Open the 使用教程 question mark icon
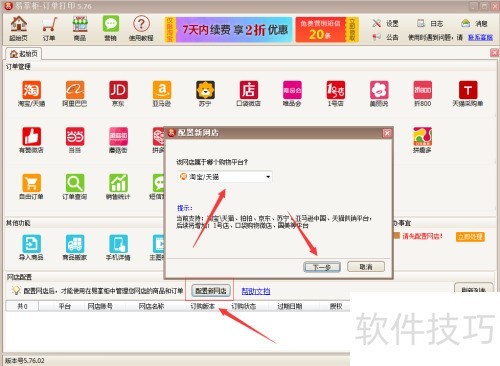Viewport: 500px width, 366px height. (x=141, y=29)
